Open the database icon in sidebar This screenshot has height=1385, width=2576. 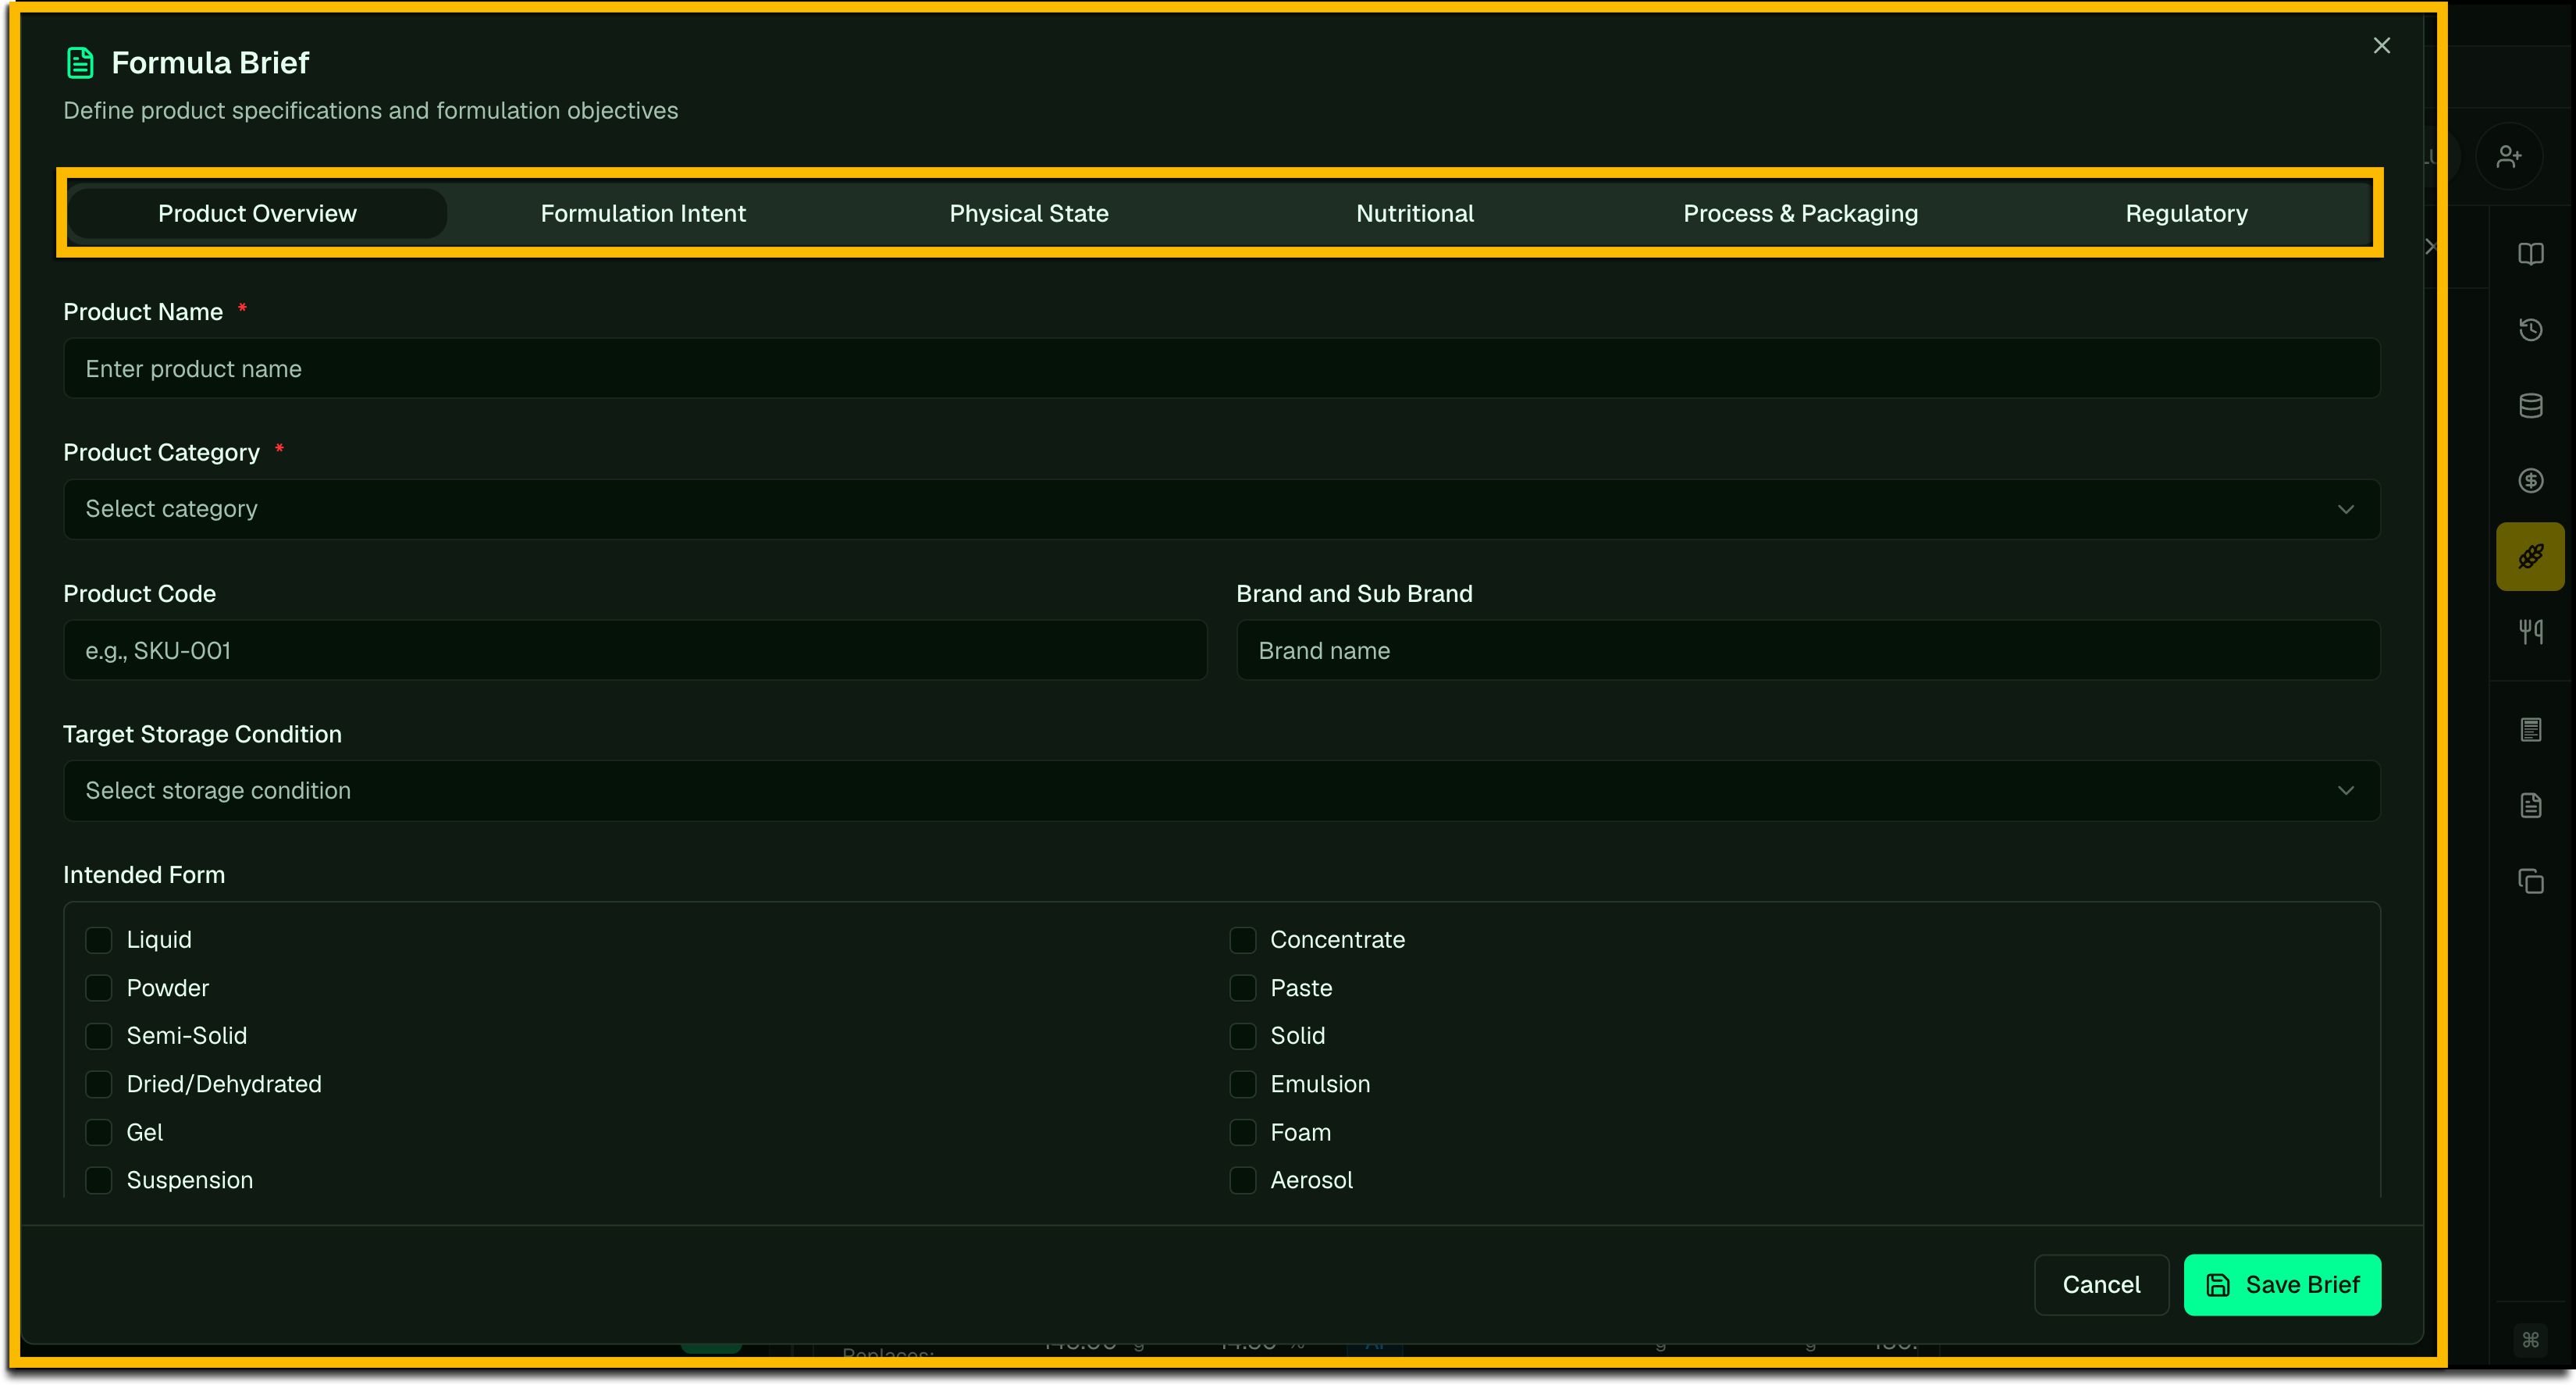[2530, 405]
